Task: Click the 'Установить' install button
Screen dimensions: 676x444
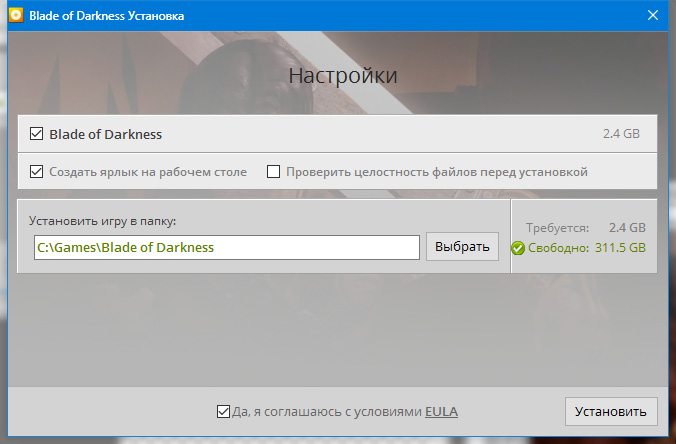Action: 611,411
